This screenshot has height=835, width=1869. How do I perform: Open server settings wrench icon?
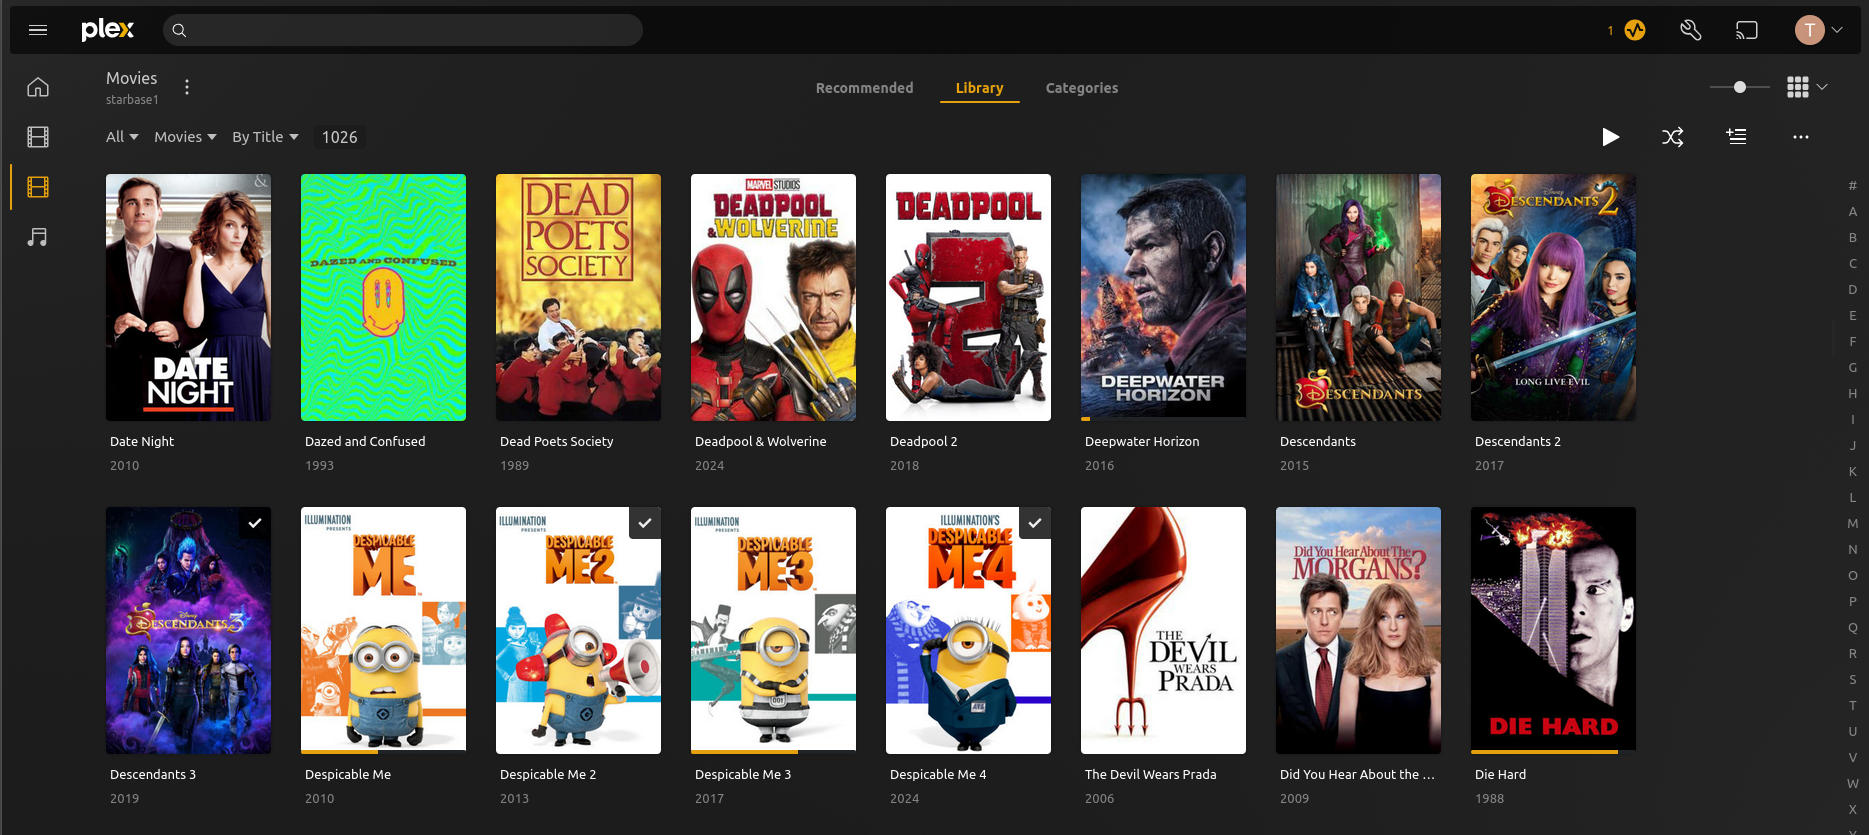point(1690,30)
